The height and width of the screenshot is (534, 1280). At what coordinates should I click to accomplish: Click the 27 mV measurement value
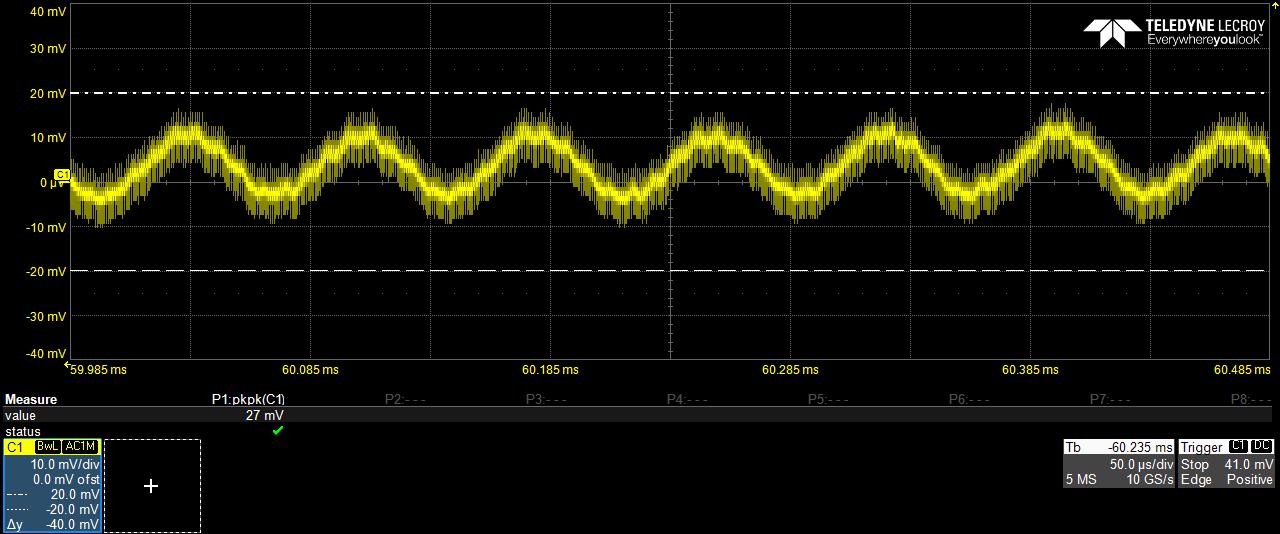coord(265,415)
